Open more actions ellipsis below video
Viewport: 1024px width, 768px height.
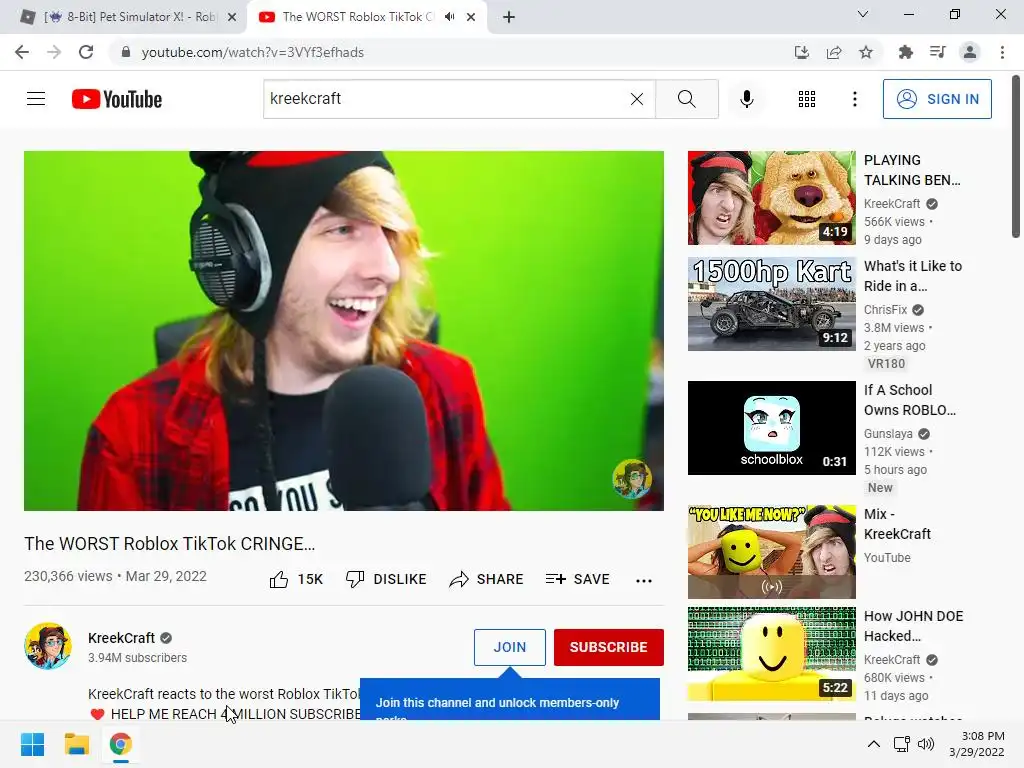click(644, 580)
